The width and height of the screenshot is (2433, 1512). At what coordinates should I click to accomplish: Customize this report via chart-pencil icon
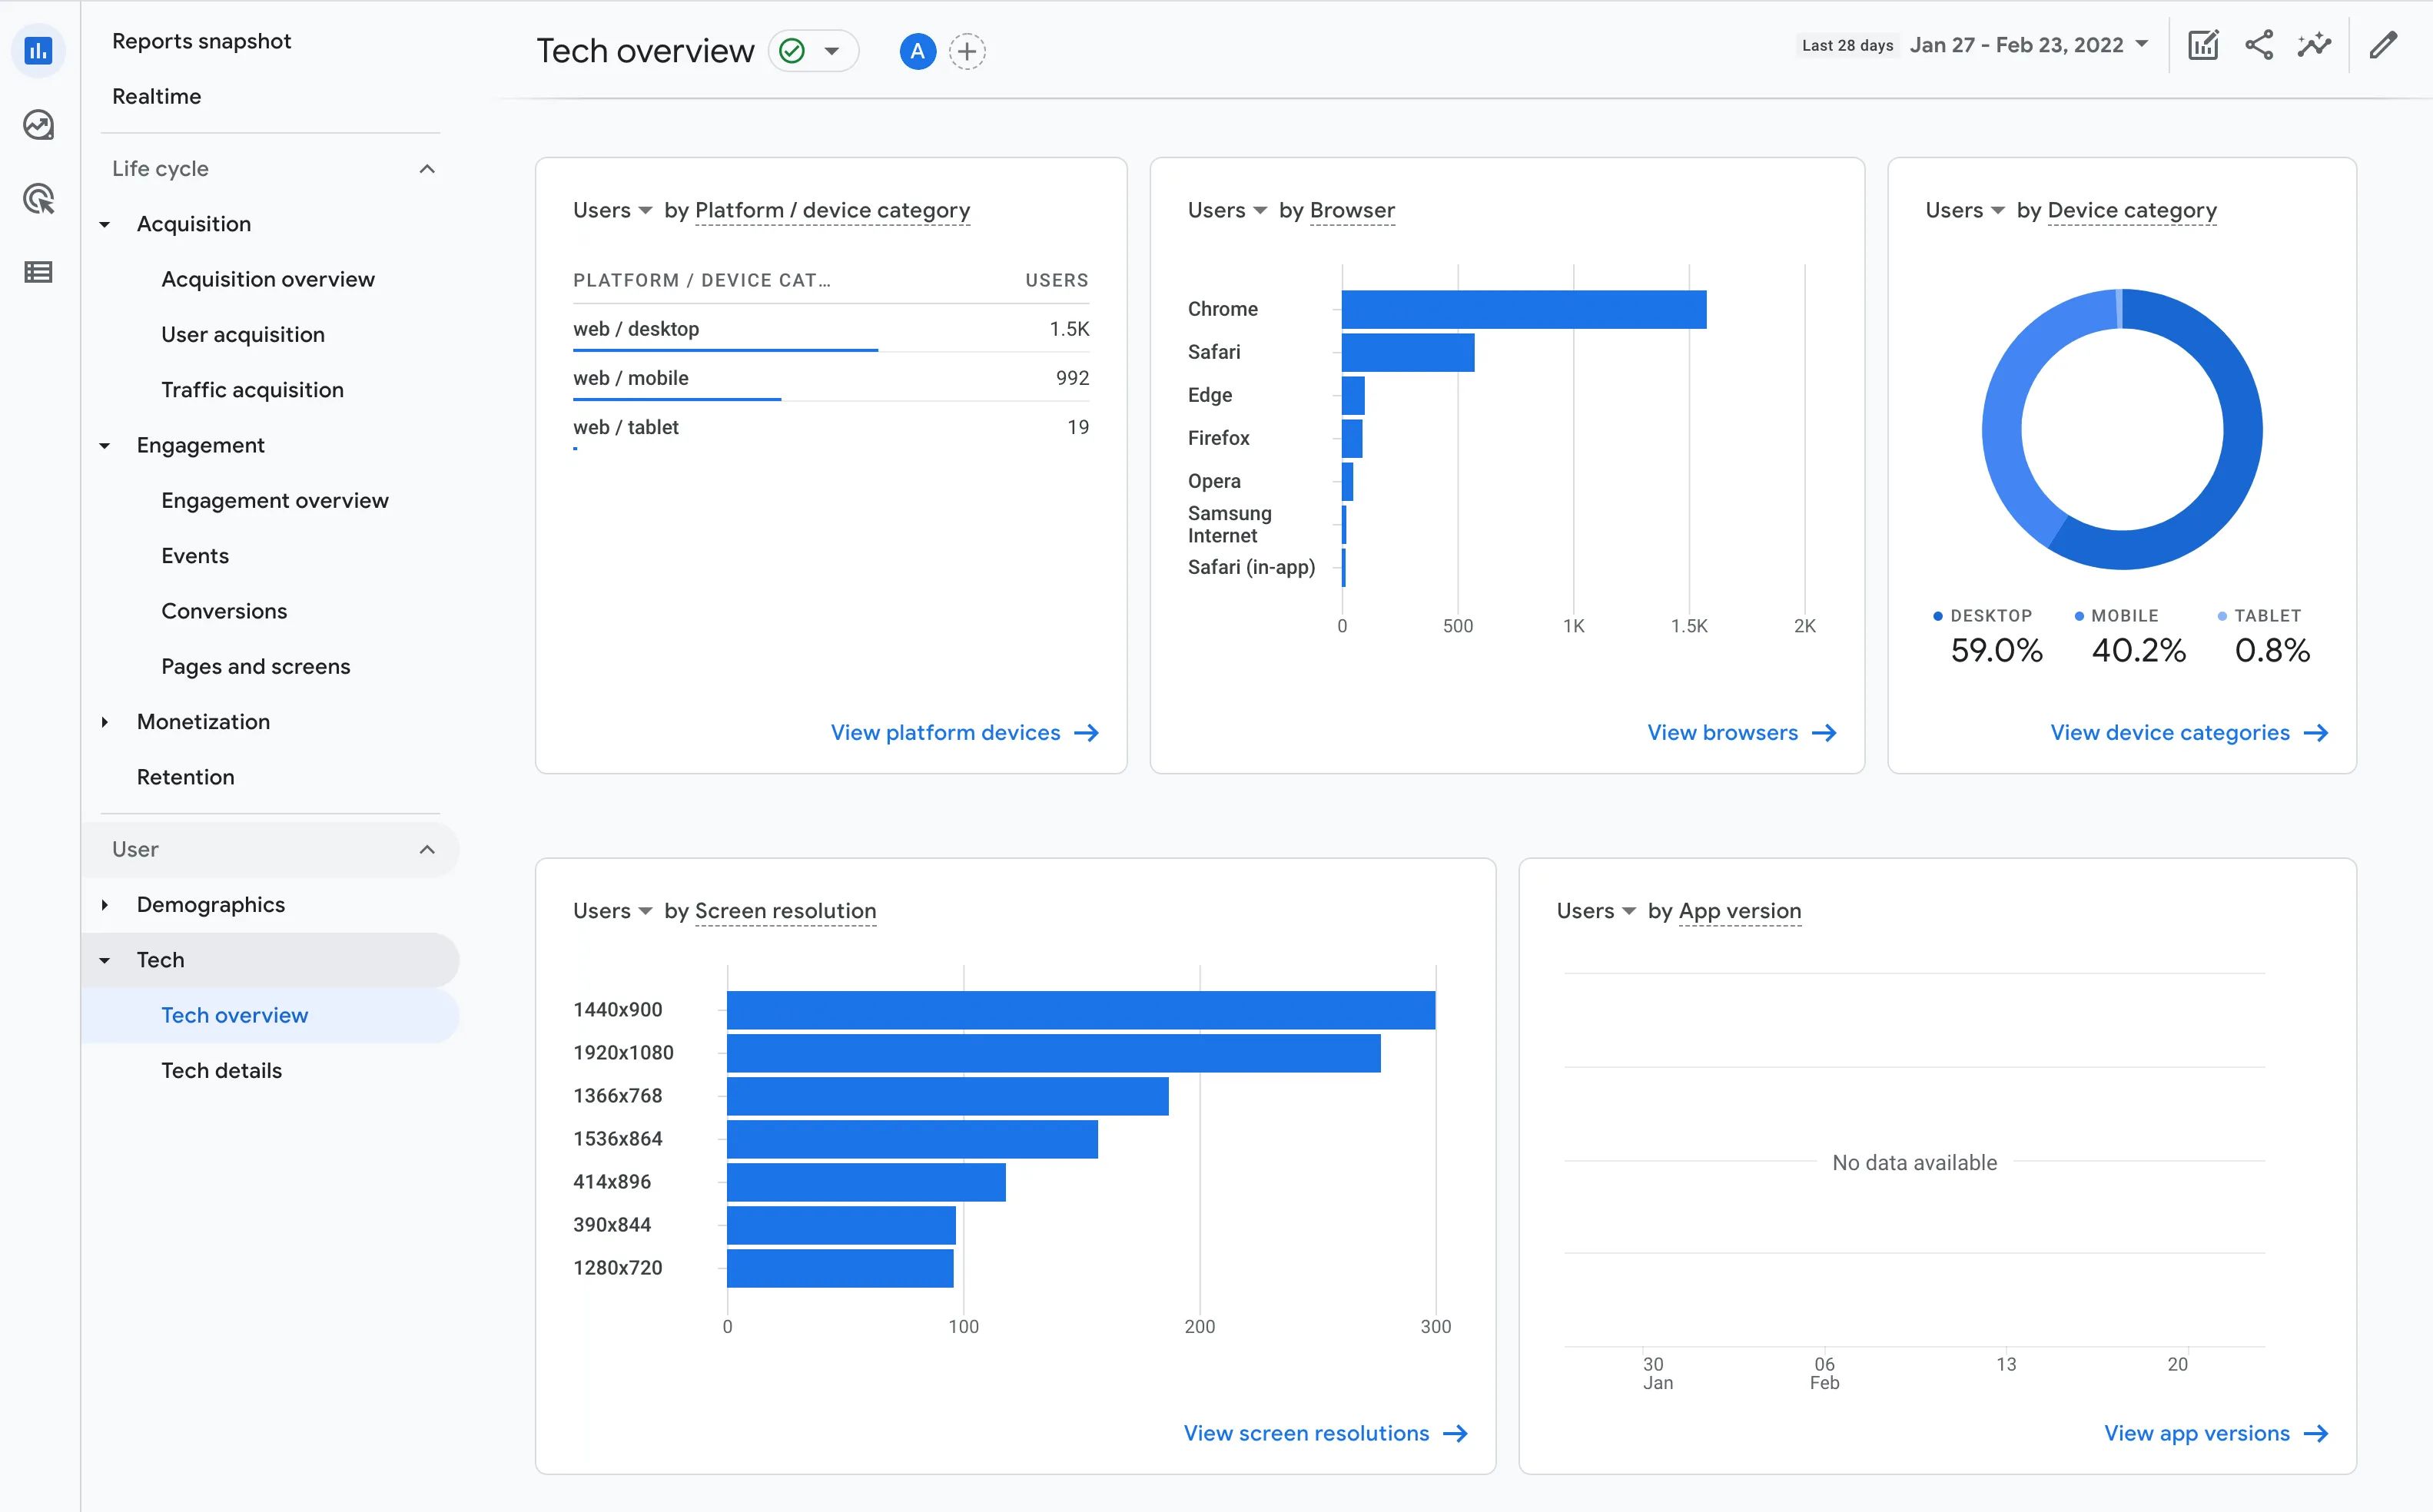pyautogui.click(x=2204, y=45)
